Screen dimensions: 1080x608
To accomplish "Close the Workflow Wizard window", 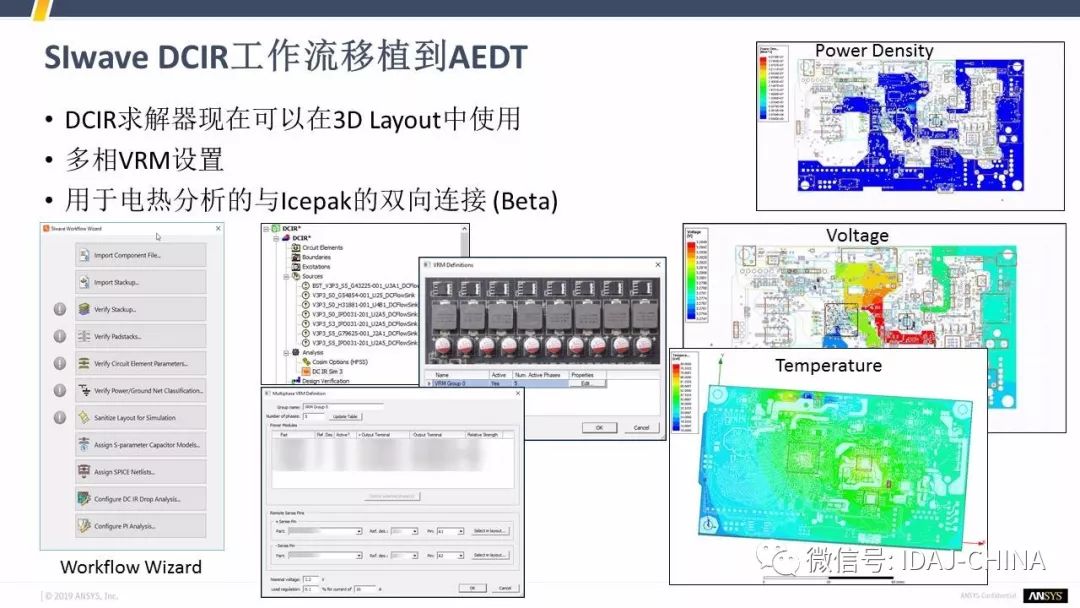I will click(218, 229).
